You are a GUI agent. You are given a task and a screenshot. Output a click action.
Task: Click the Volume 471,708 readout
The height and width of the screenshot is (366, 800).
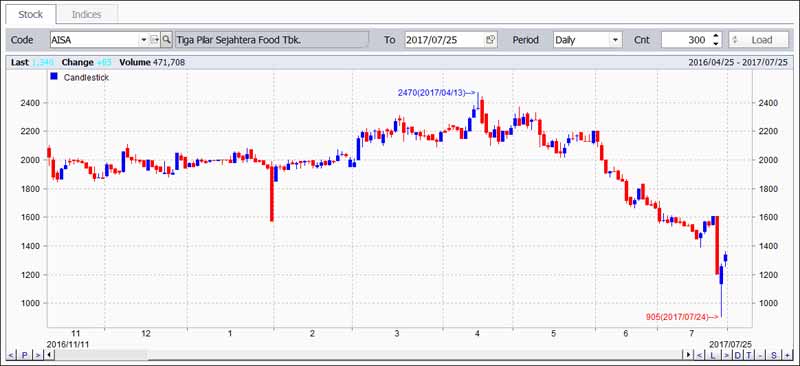coord(152,62)
